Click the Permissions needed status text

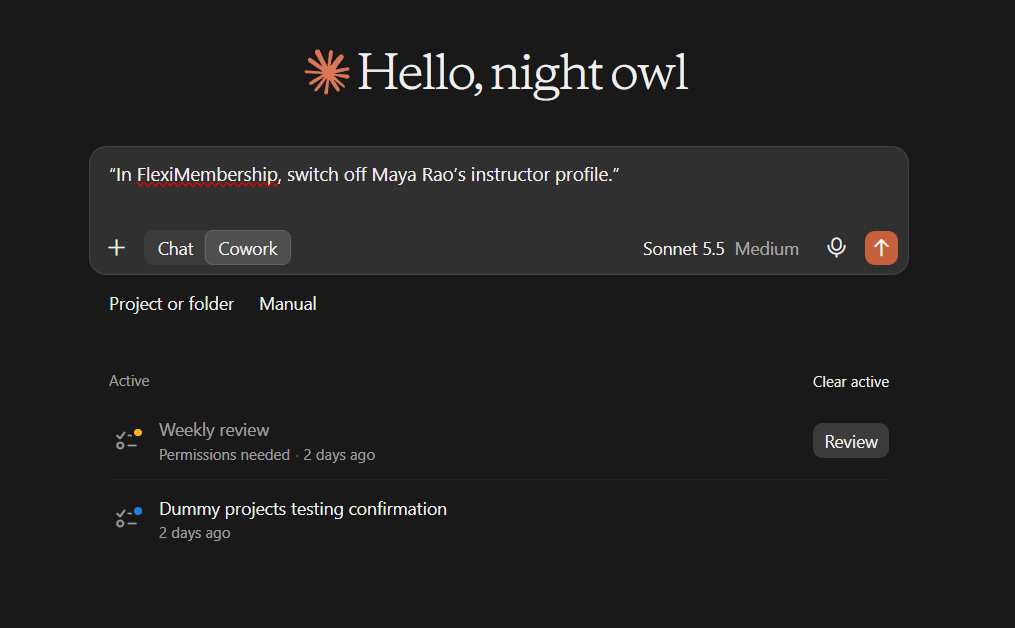pyautogui.click(x=224, y=455)
